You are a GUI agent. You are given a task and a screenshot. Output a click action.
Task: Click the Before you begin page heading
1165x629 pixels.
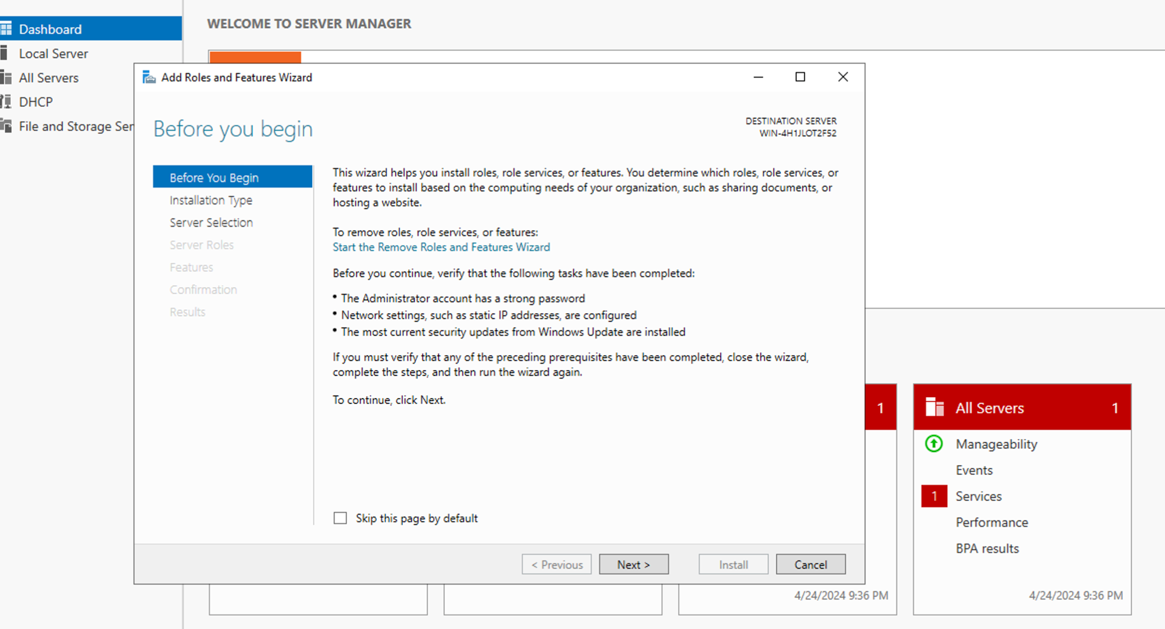pyautogui.click(x=233, y=128)
